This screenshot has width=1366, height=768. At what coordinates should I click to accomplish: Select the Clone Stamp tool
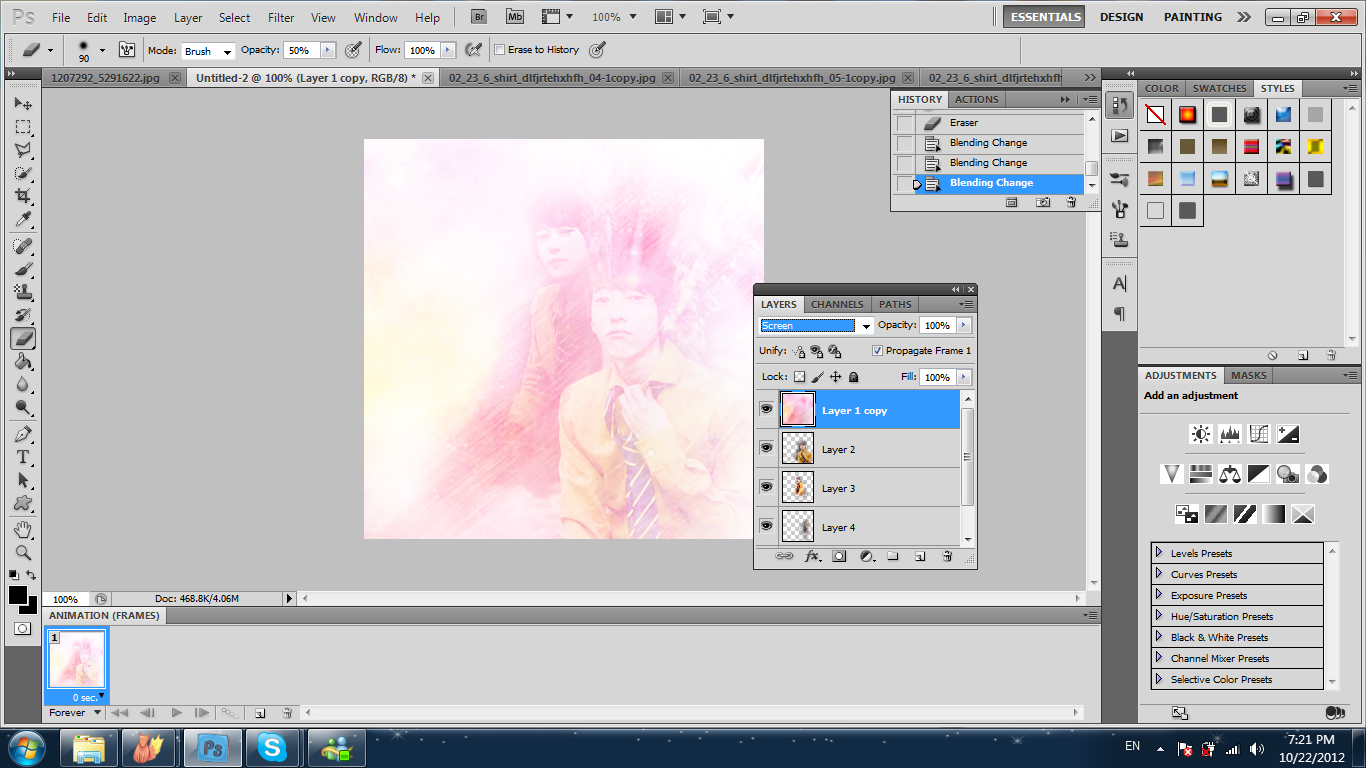pos(23,292)
